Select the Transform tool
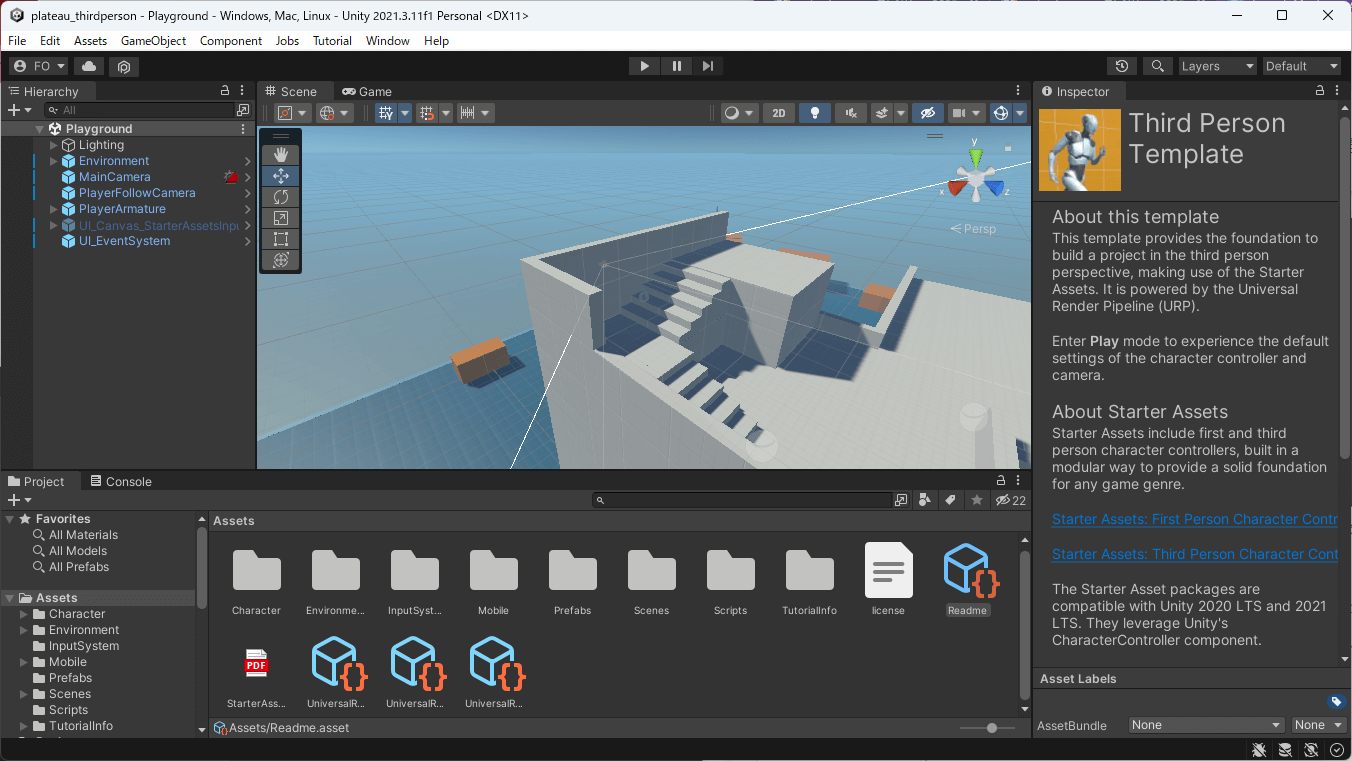This screenshot has width=1352, height=761. coord(280,259)
